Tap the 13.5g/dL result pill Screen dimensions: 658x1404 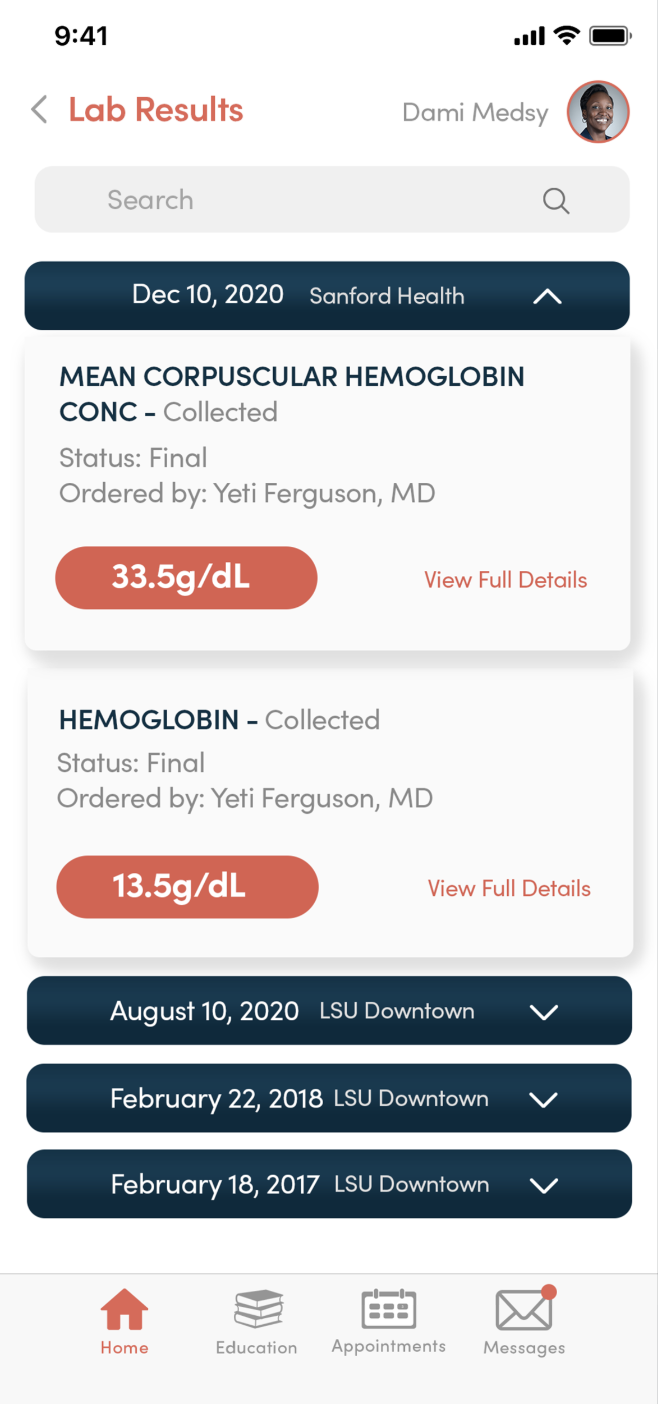tap(187, 887)
